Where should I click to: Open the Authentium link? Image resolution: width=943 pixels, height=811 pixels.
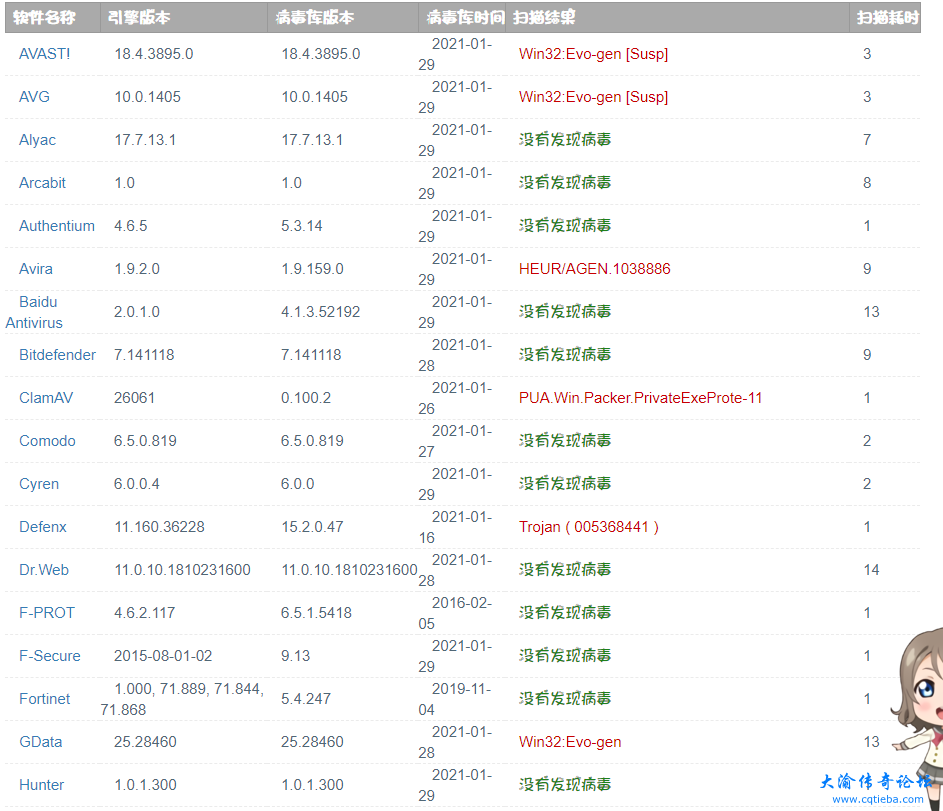57,226
